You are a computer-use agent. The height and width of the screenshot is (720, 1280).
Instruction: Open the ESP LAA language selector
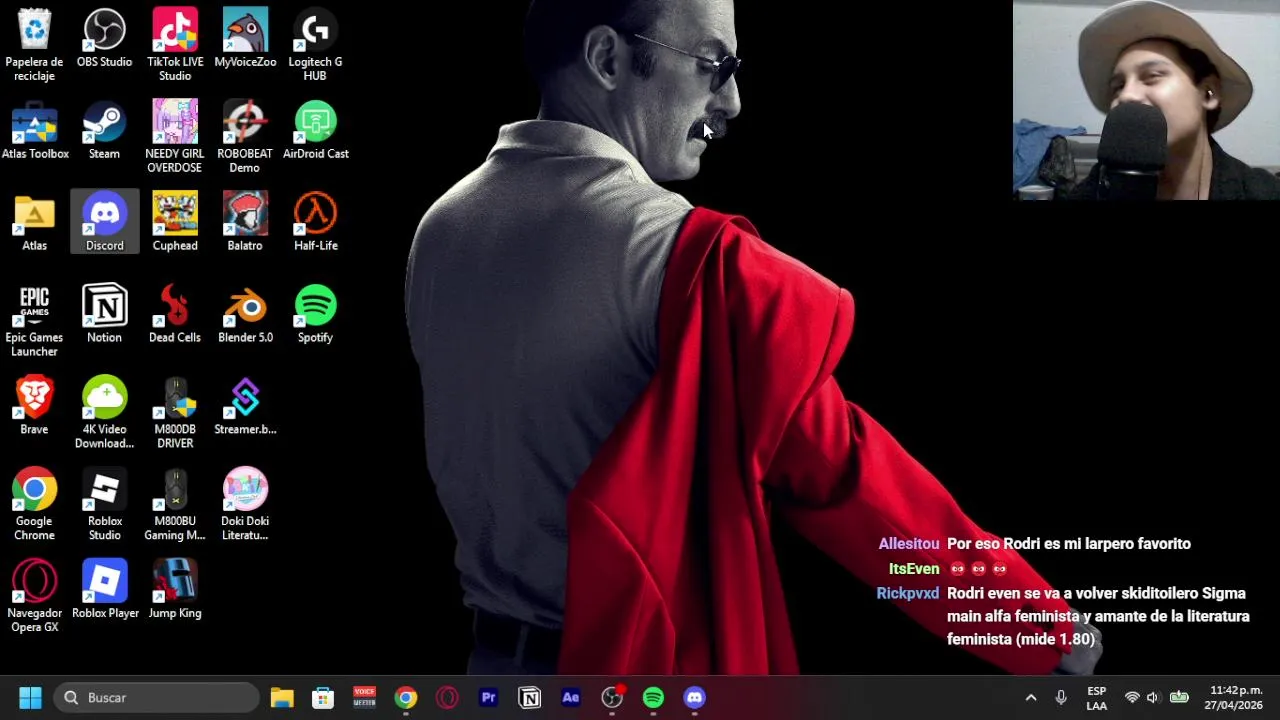(x=1096, y=698)
